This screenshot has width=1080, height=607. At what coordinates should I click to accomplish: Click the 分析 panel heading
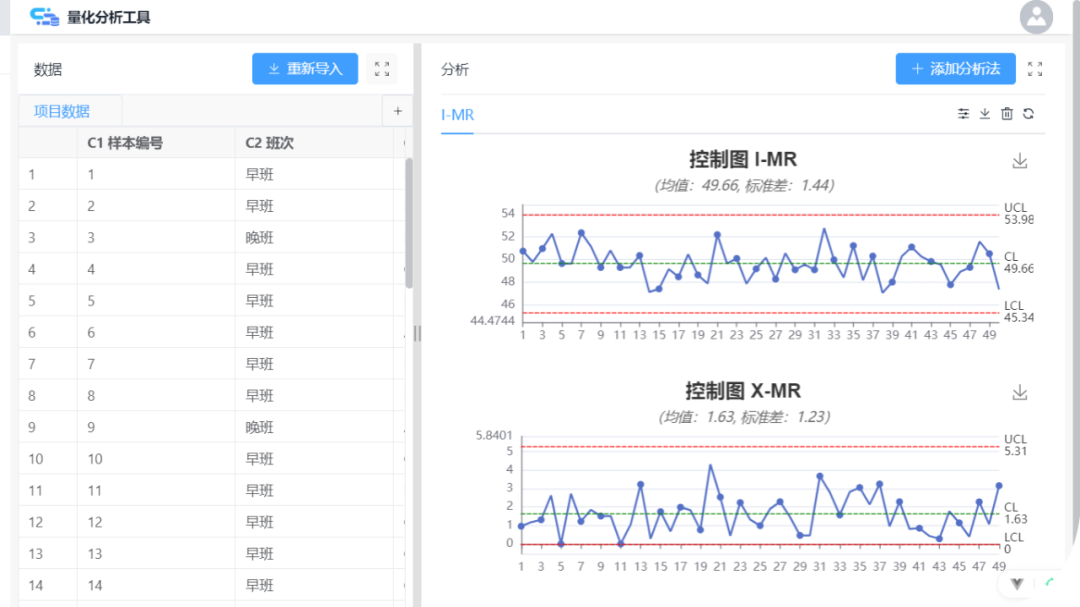point(455,70)
